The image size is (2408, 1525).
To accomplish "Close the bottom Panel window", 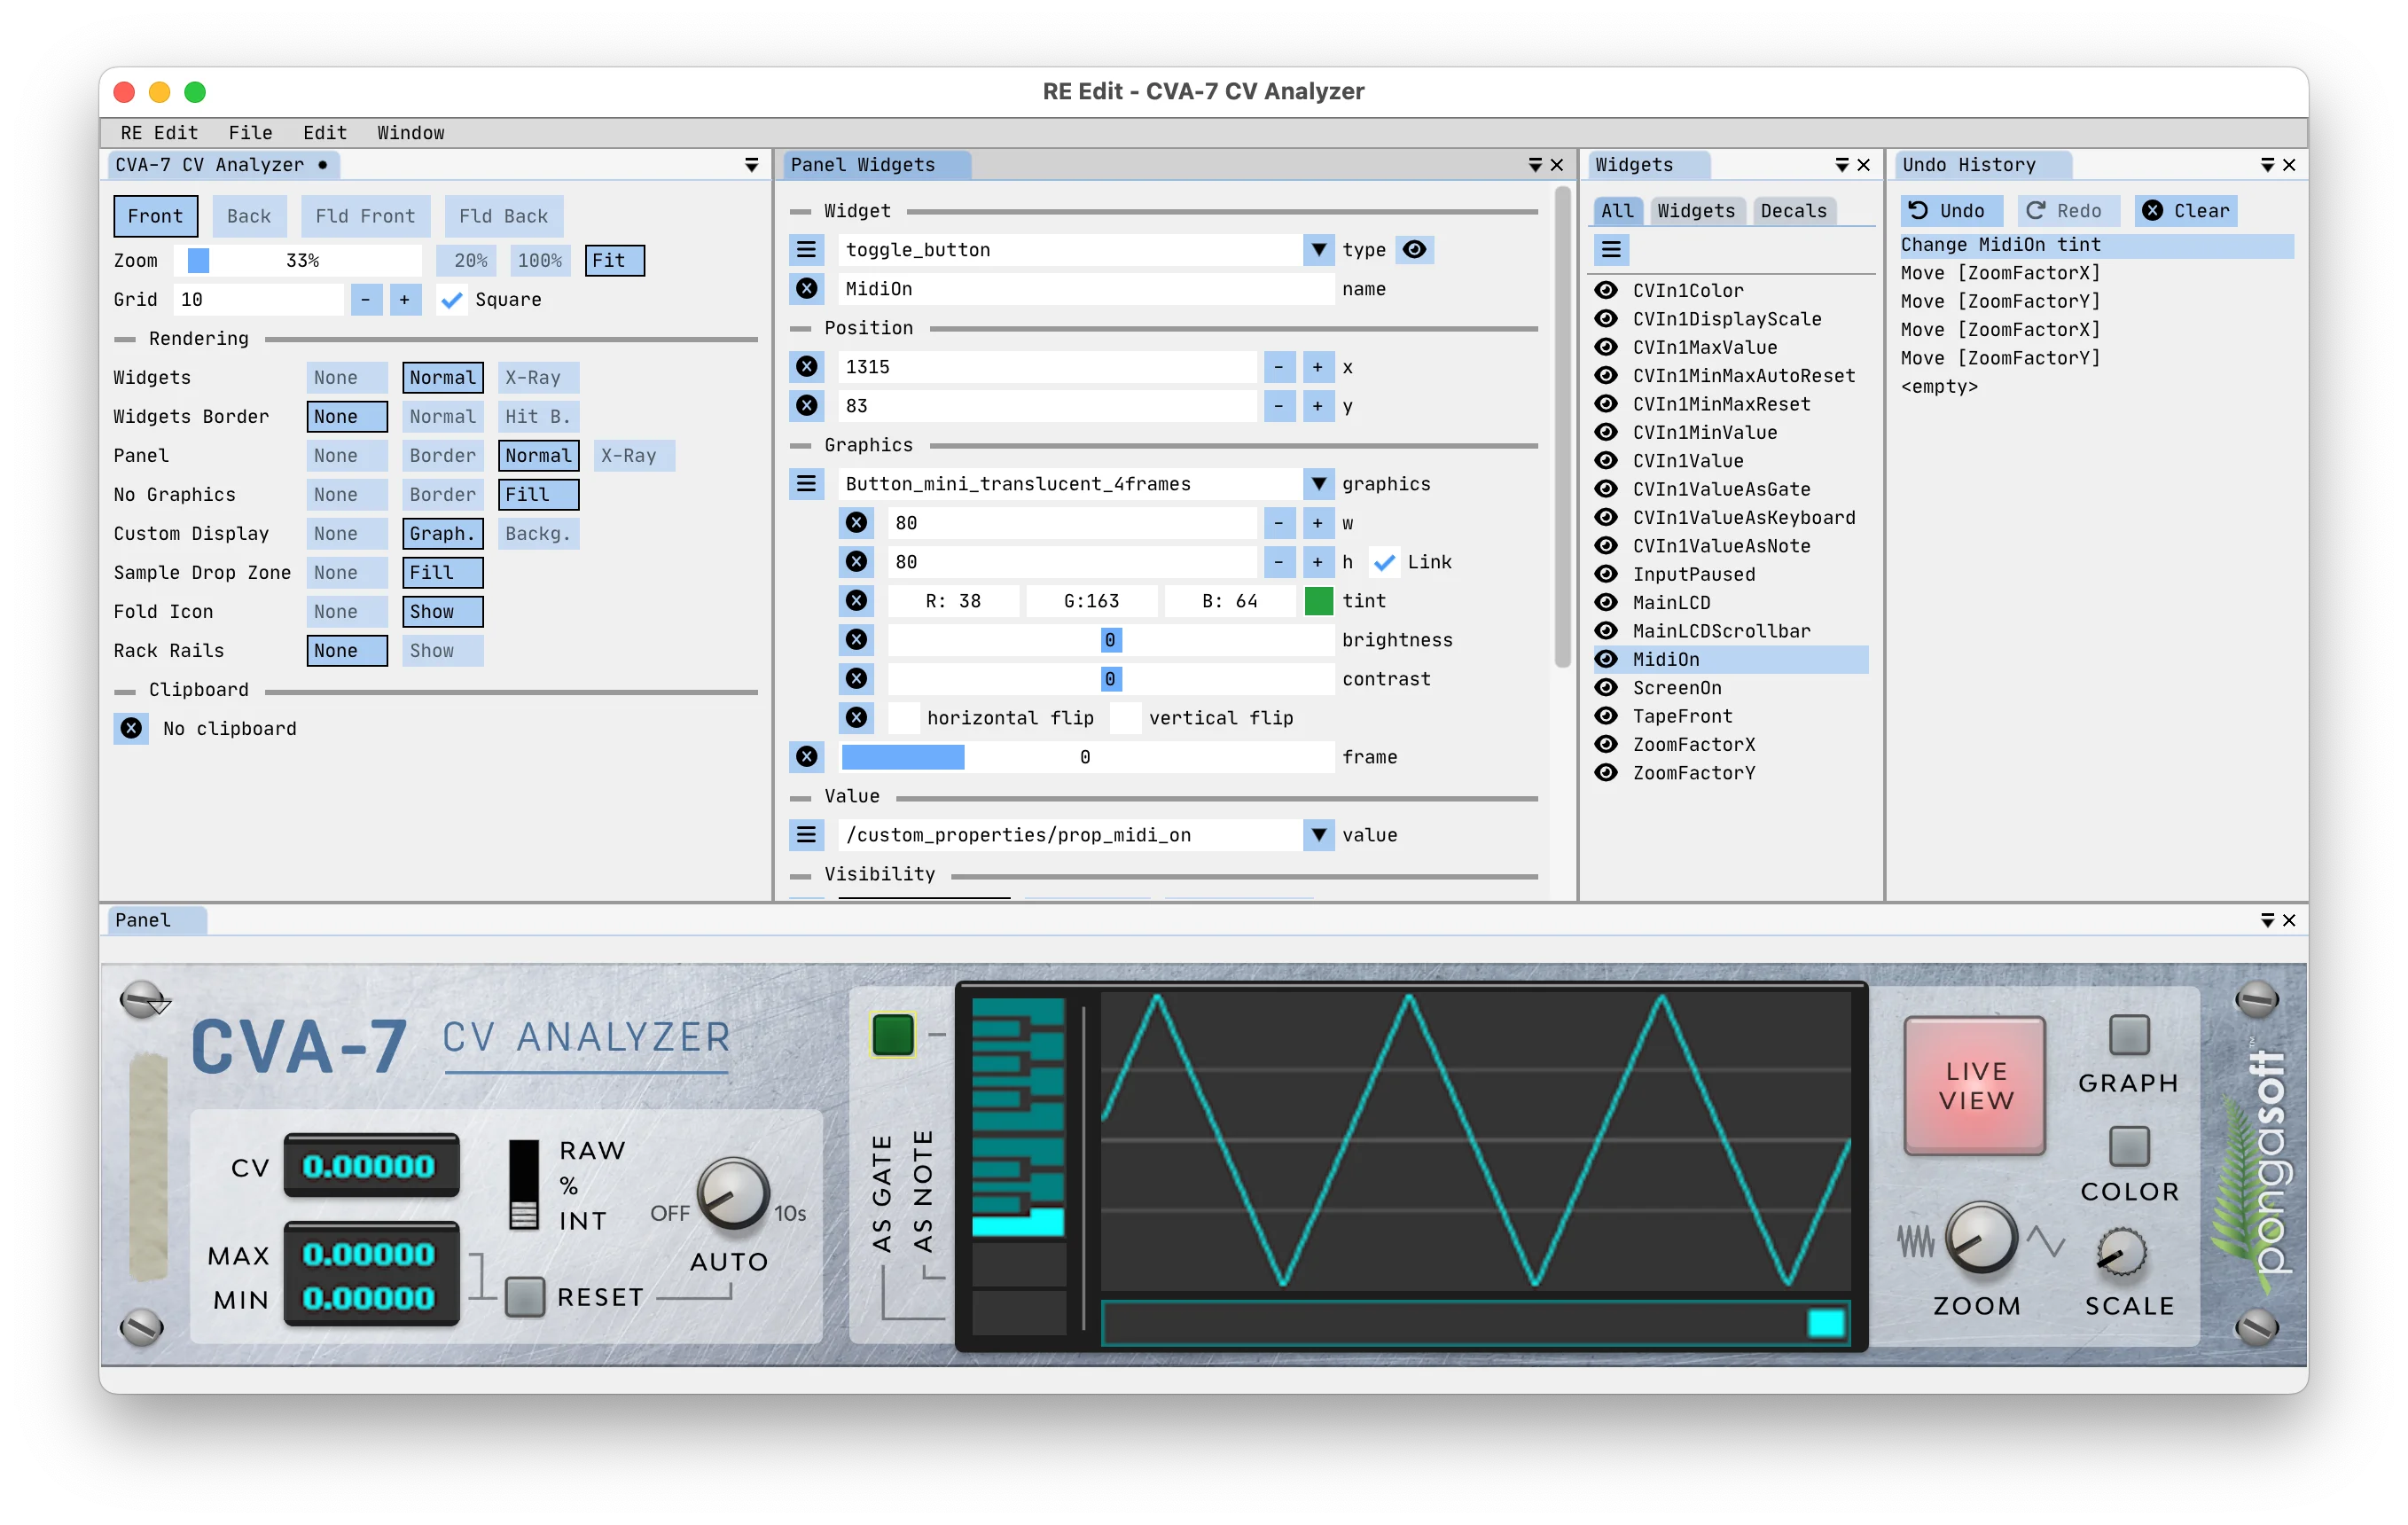I will (x=2289, y=920).
